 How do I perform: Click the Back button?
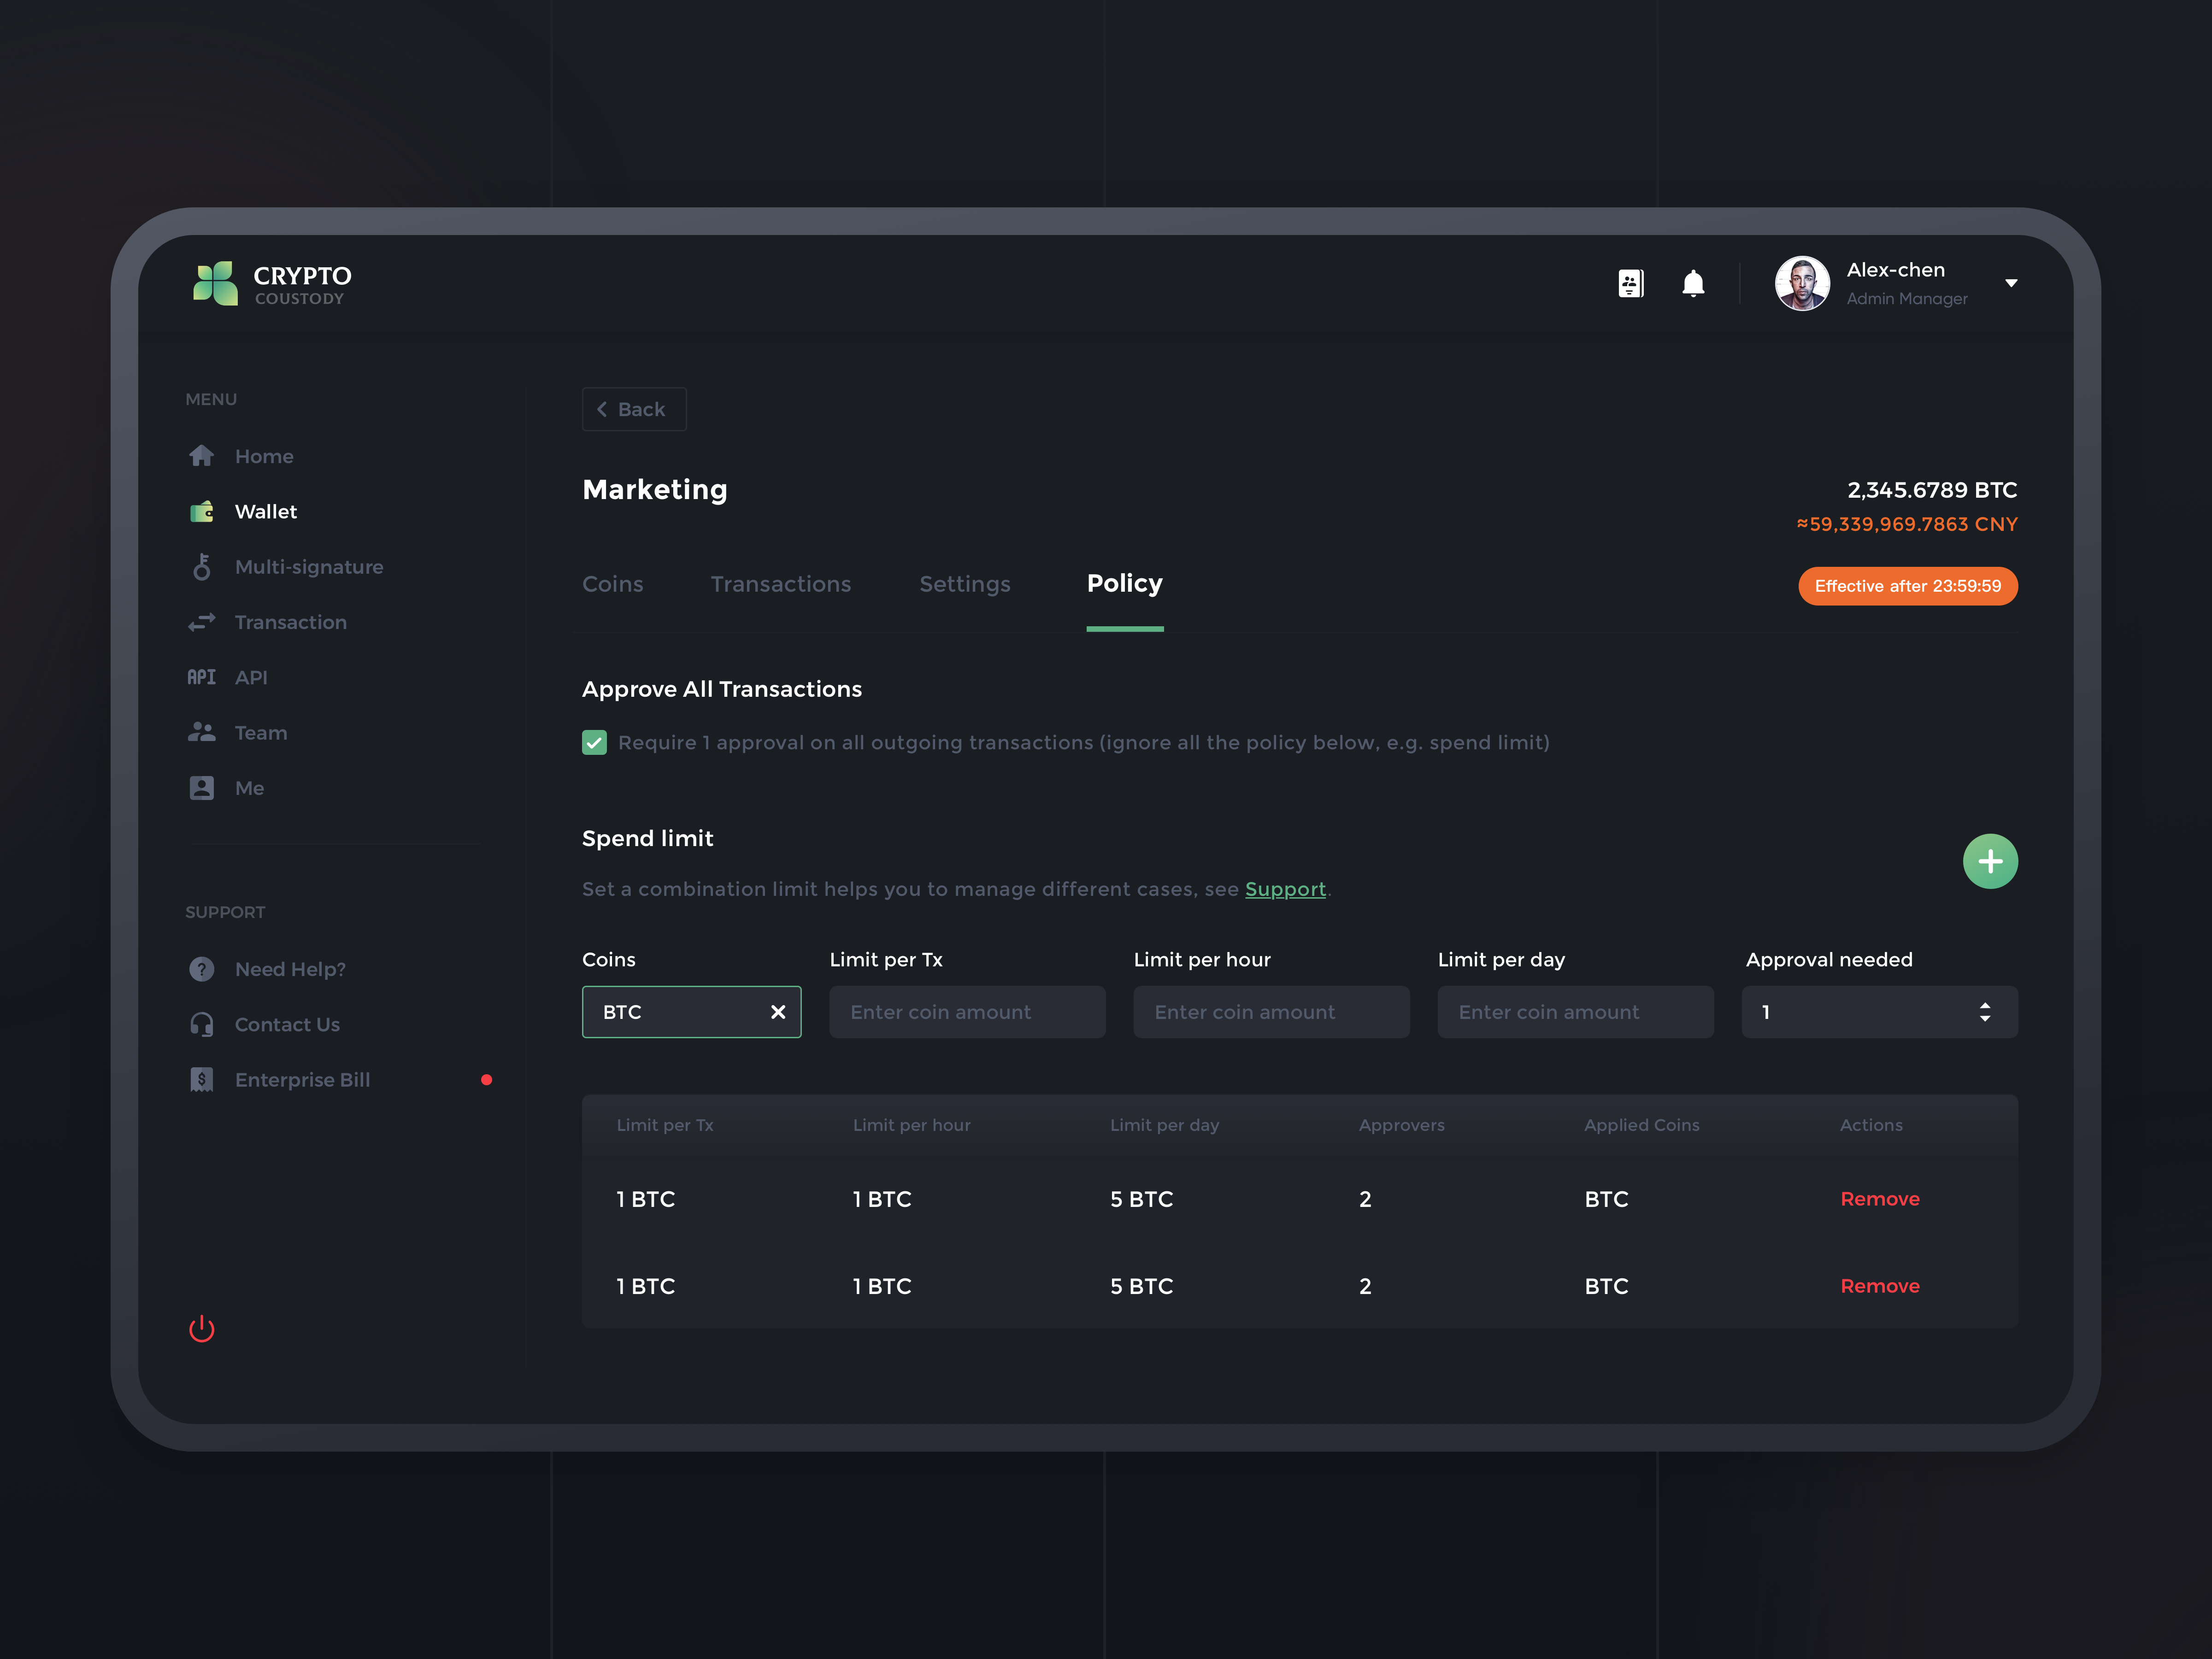pos(634,409)
